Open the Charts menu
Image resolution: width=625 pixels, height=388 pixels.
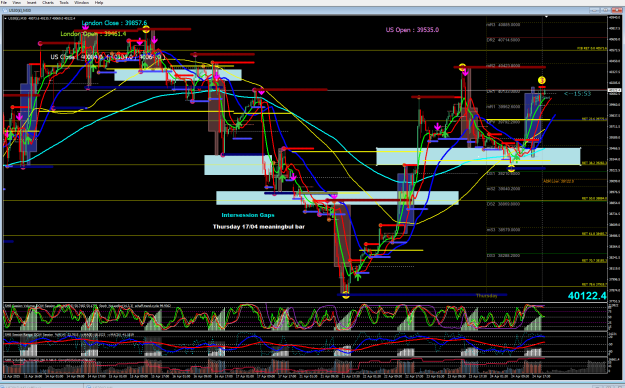click(x=48, y=2)
